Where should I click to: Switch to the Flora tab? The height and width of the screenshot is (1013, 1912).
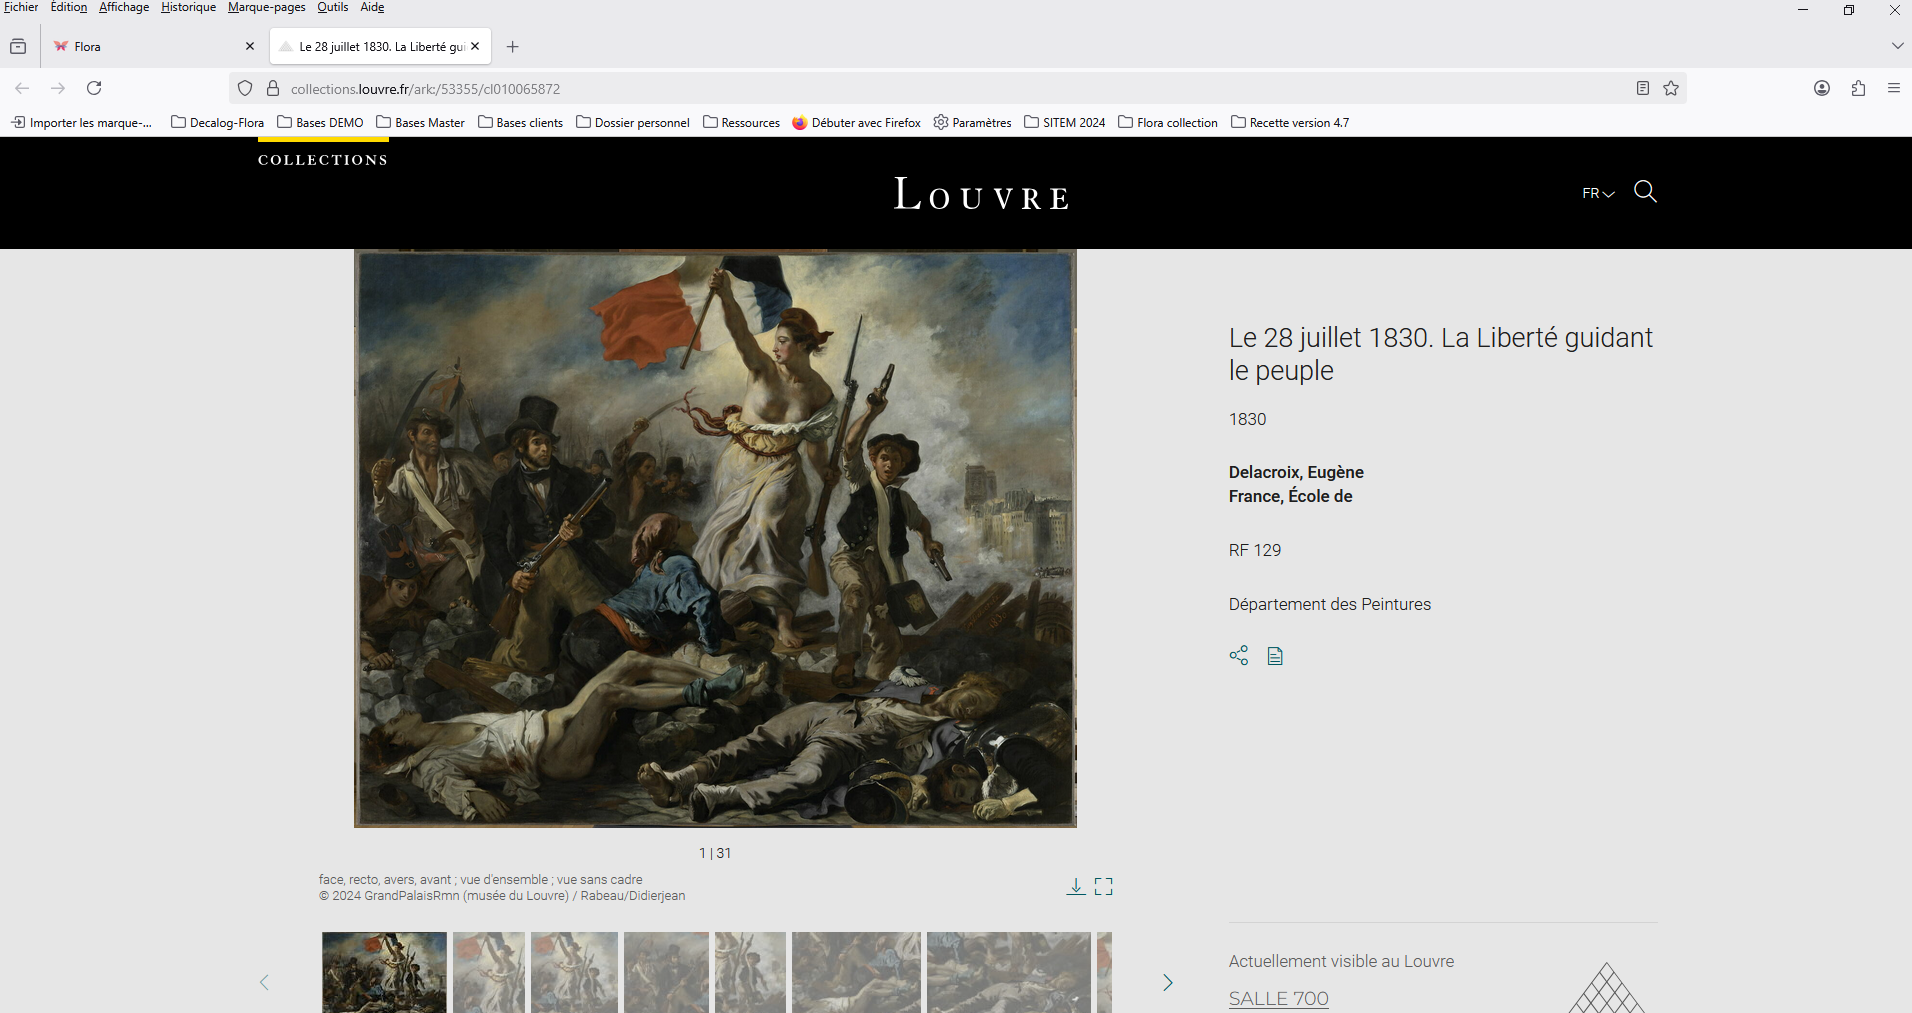pos(150,46)
